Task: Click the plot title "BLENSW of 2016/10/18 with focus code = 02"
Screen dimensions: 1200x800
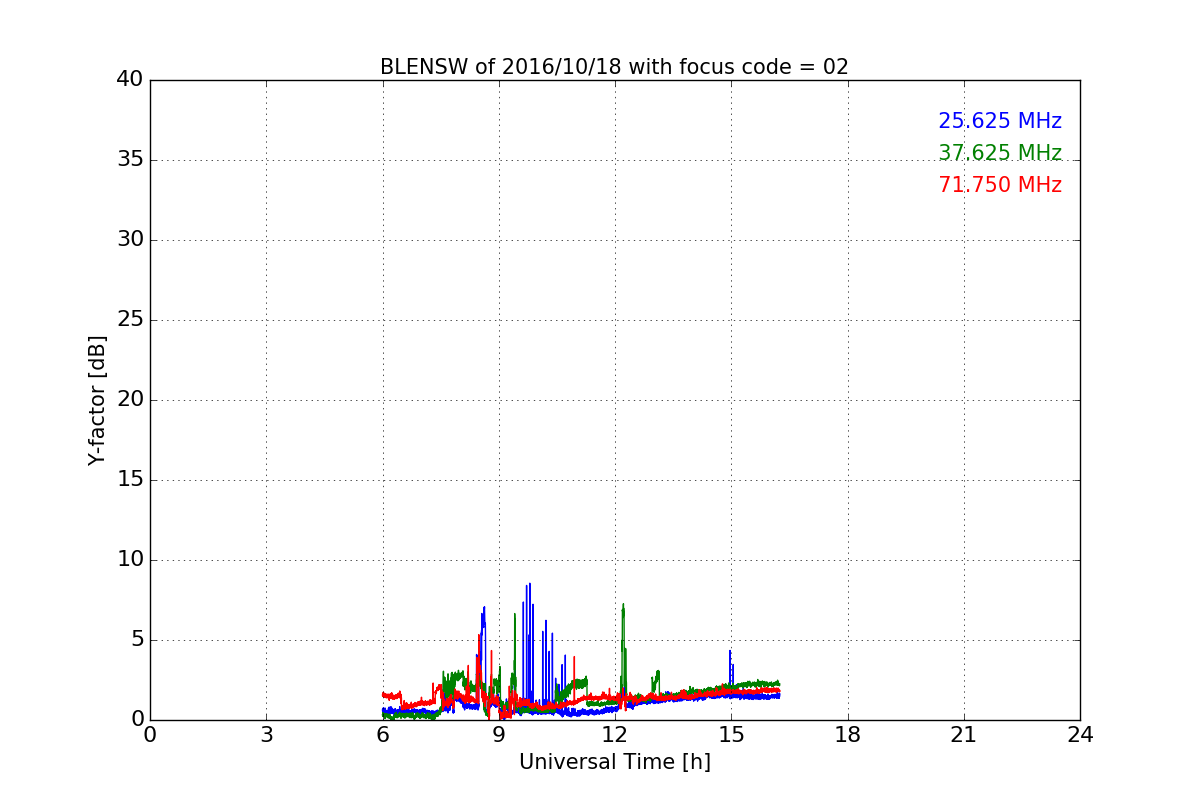Action: (614, 67)
